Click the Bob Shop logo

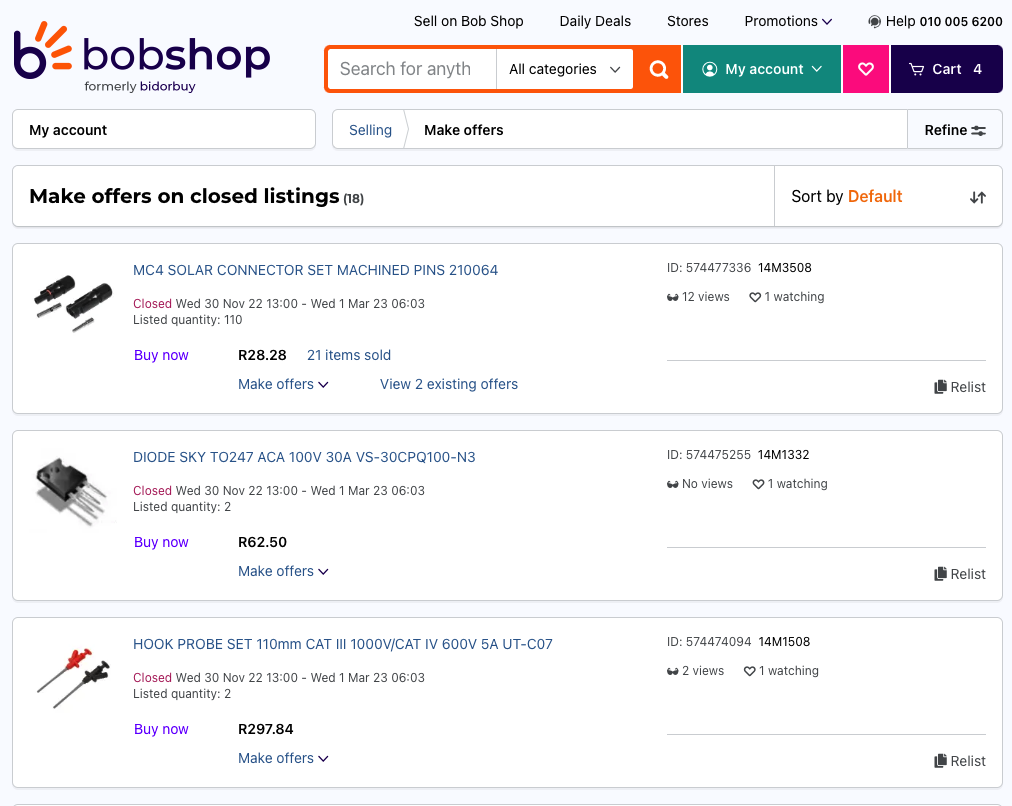tap(141, 57)
